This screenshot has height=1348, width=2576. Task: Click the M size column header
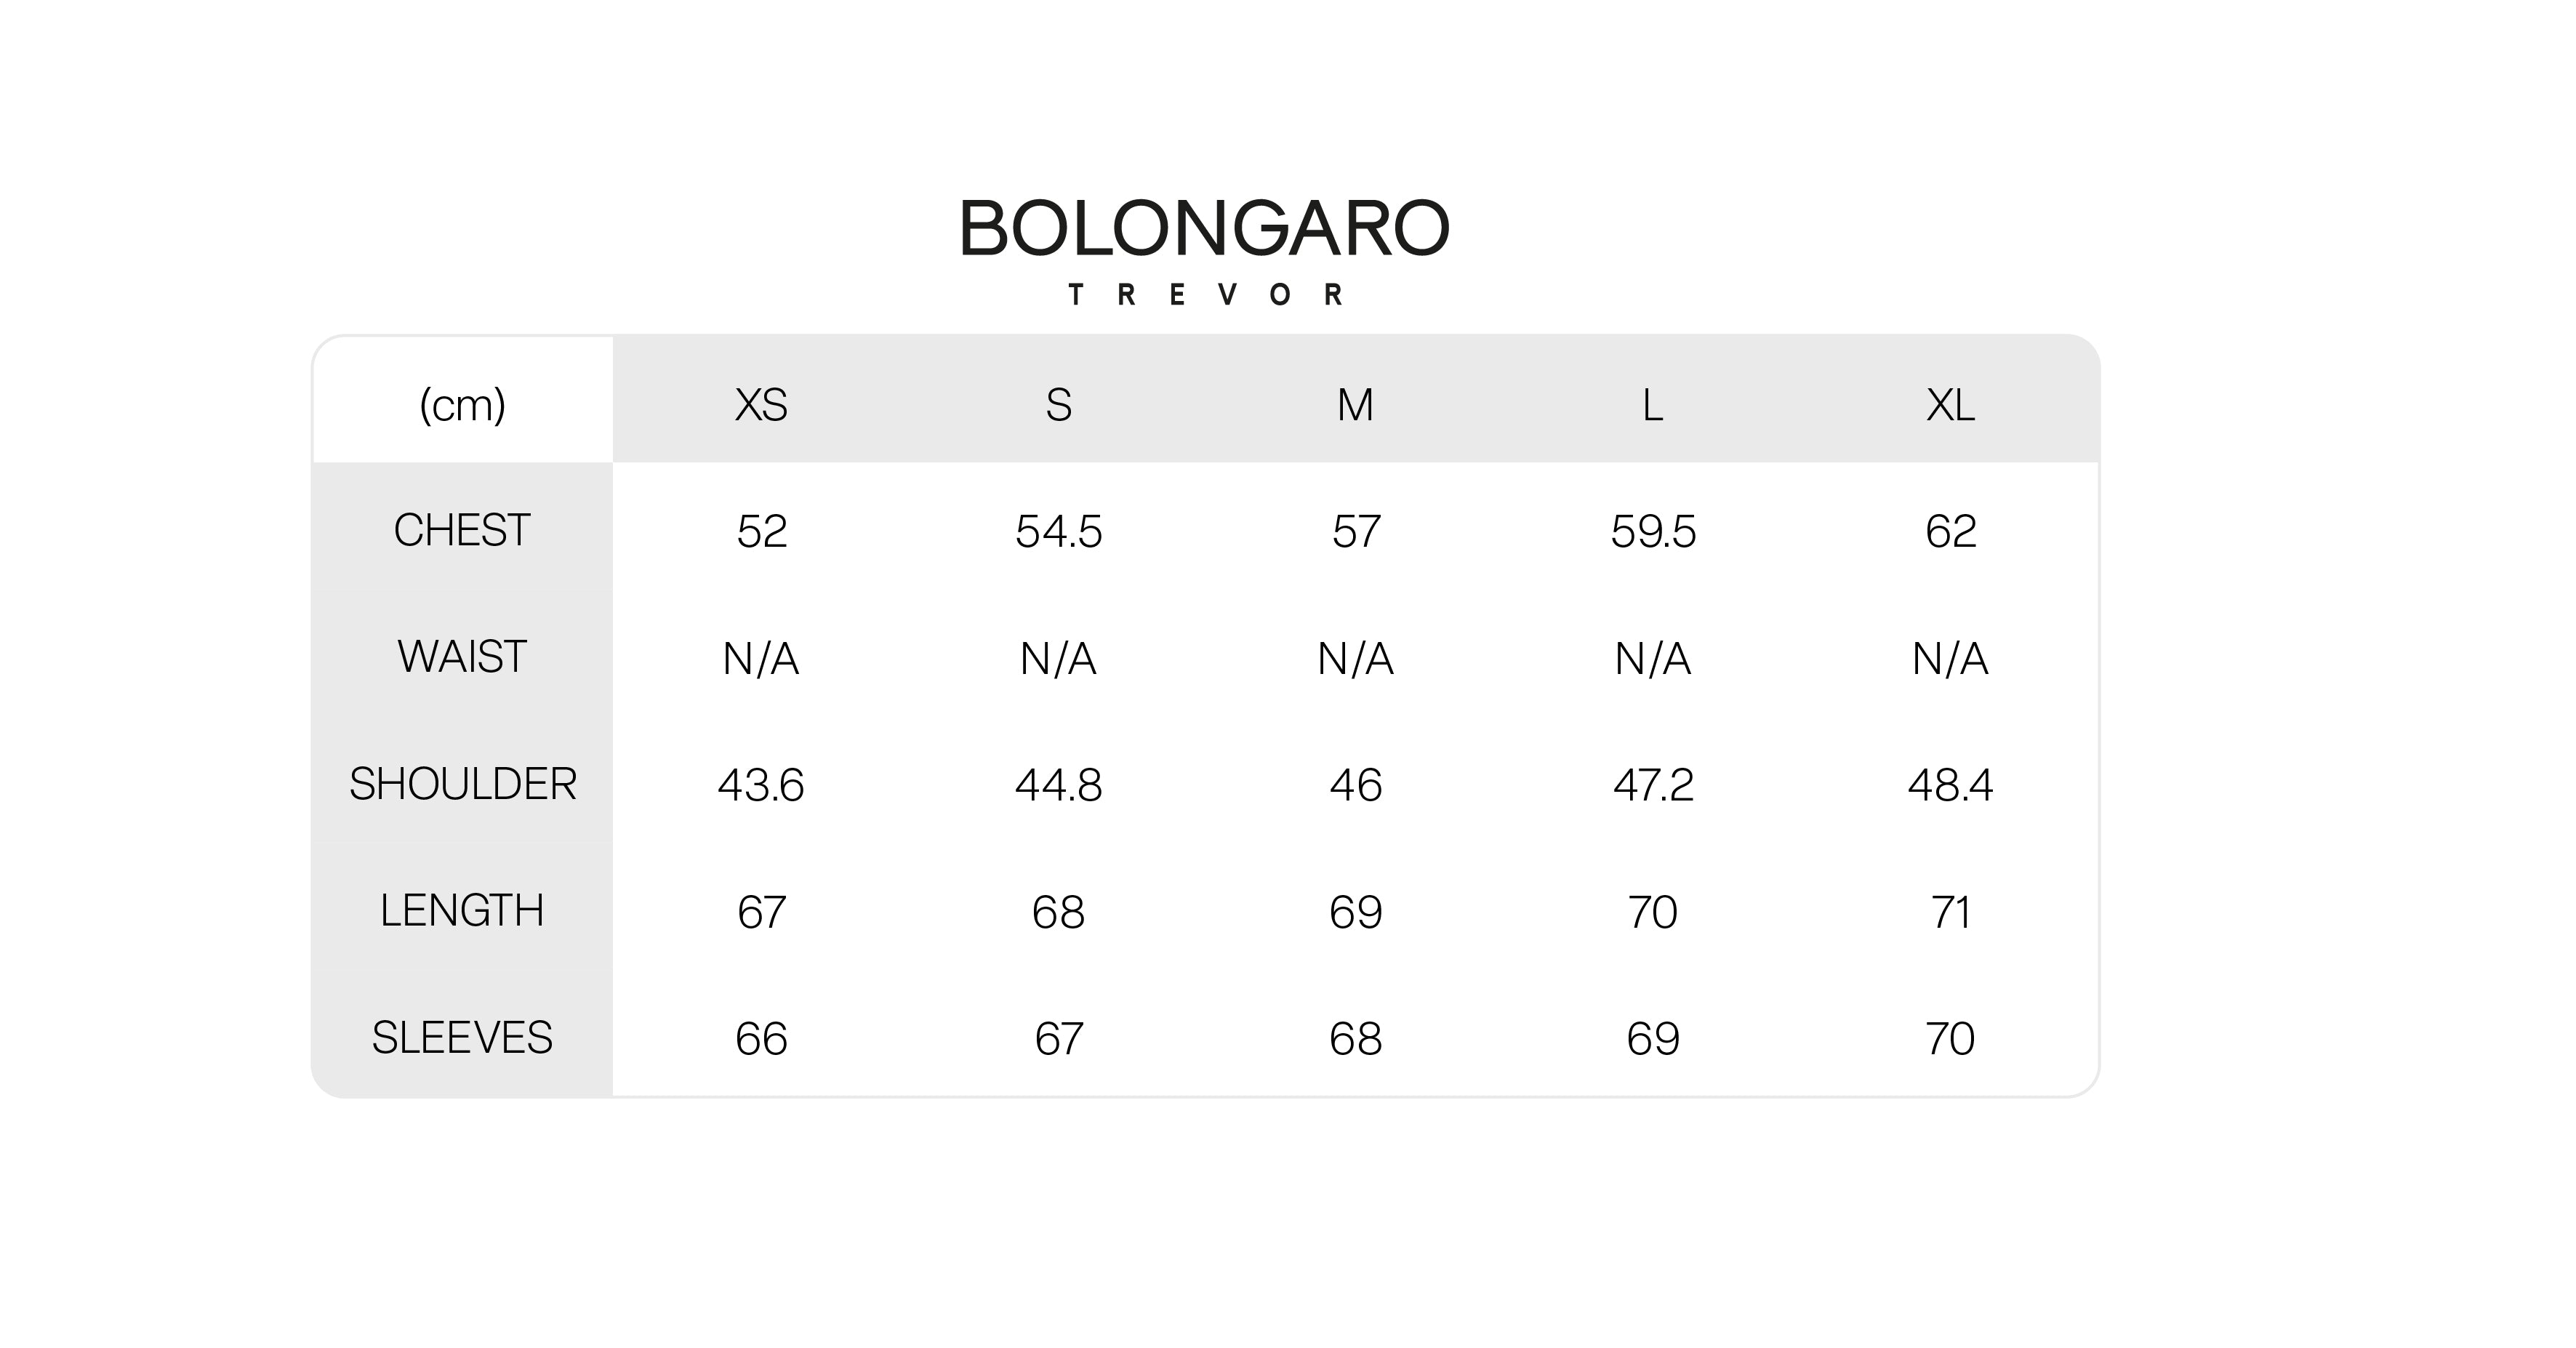pos(1355,405)
